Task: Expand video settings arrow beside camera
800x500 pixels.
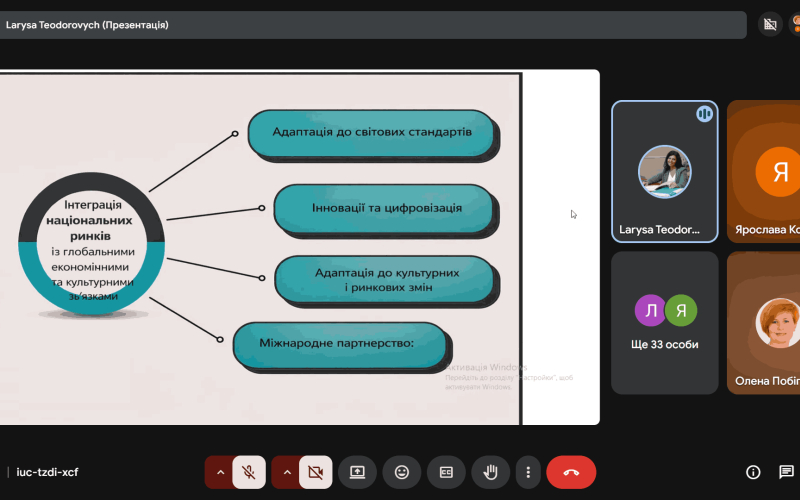Action: pyautogui.click(x=286, y=472)
